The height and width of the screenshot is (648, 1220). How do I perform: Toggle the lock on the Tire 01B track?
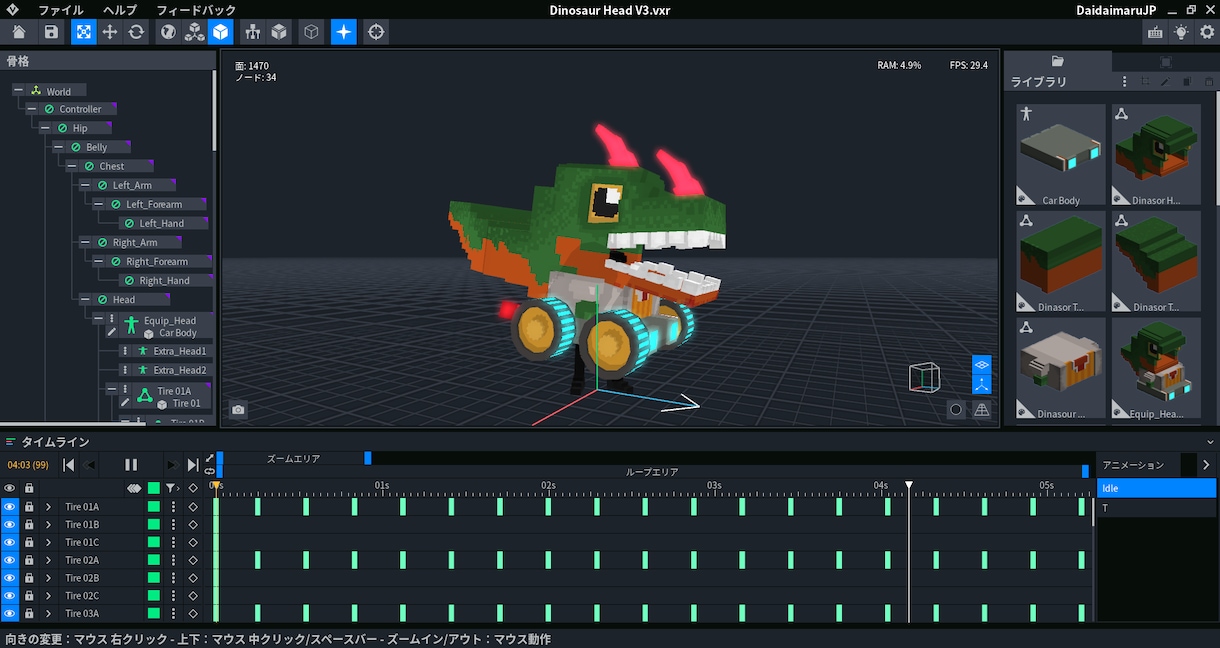pos(29,525)
